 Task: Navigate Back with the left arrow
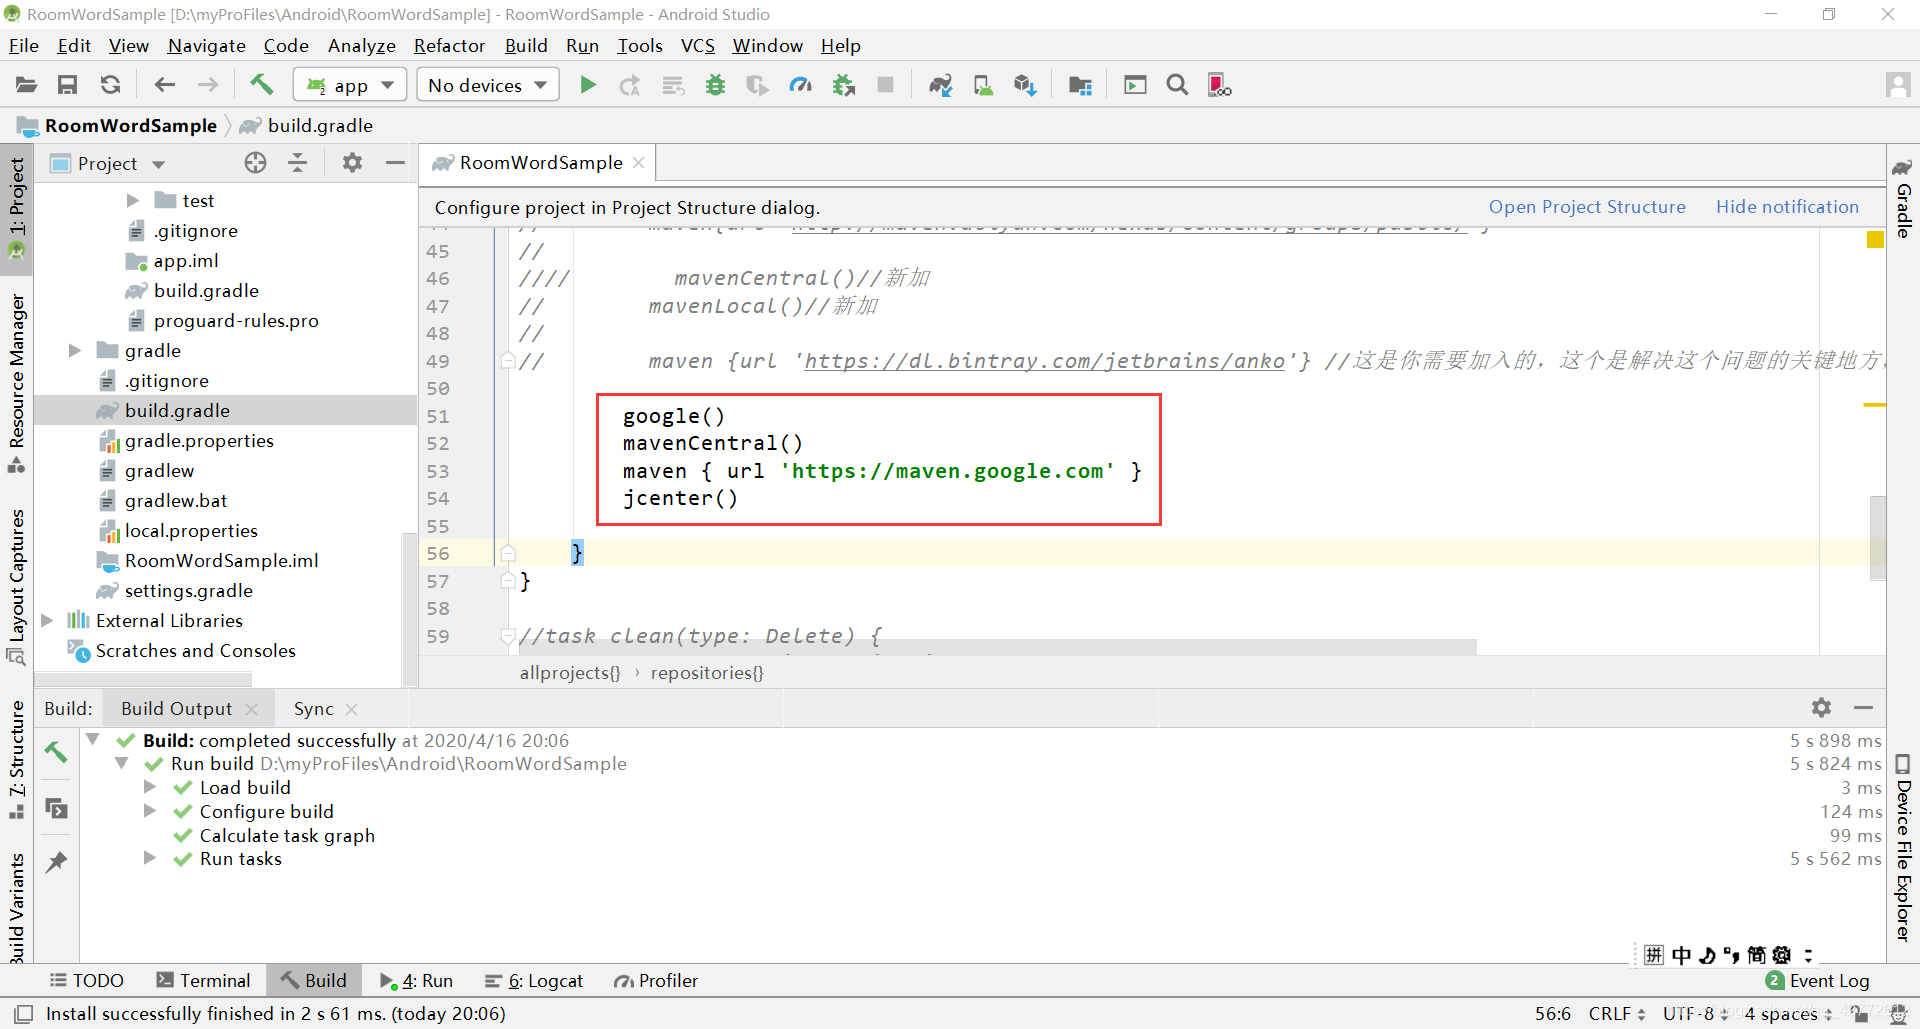(164, 85)
